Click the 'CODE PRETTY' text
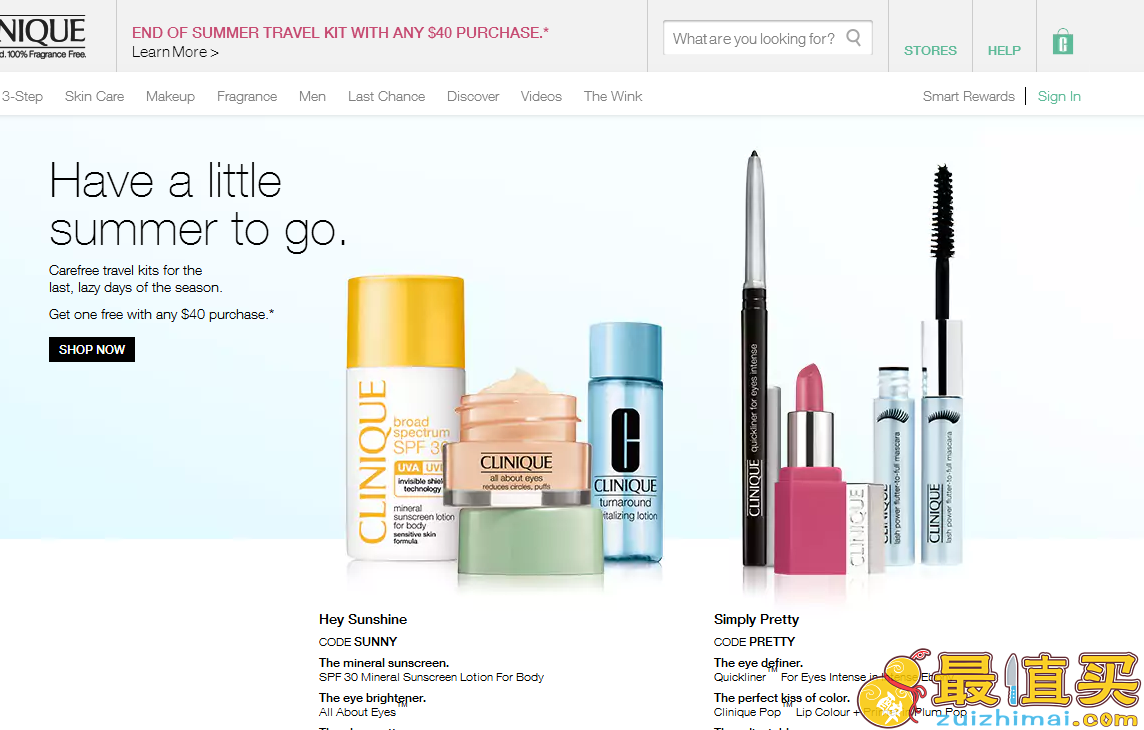1144x730 pixels. pos(754,642)
